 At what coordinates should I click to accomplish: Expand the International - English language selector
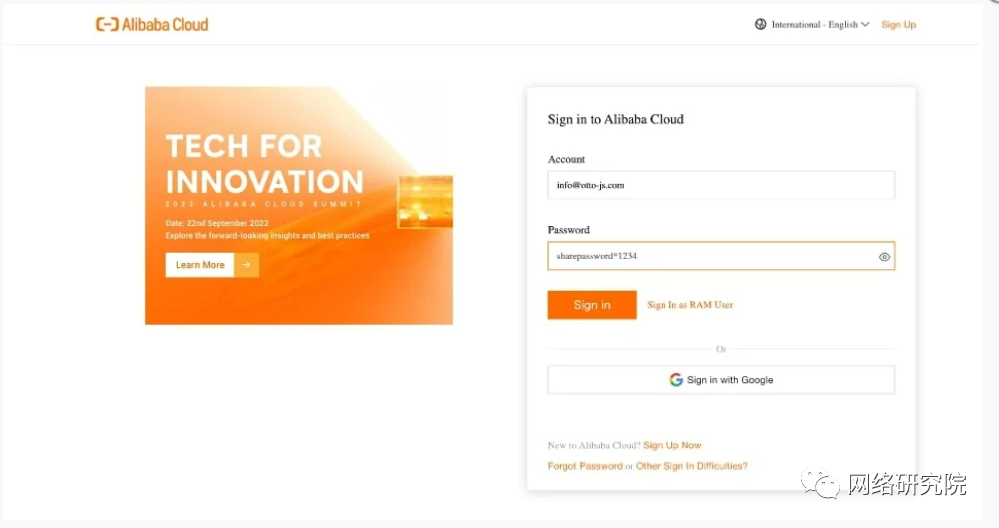click(x=812, y=24)
